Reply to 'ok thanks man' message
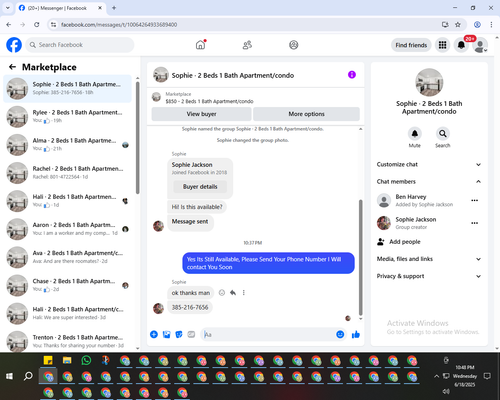The height and width of the screenshot is (400, 500). coord(233,293)
